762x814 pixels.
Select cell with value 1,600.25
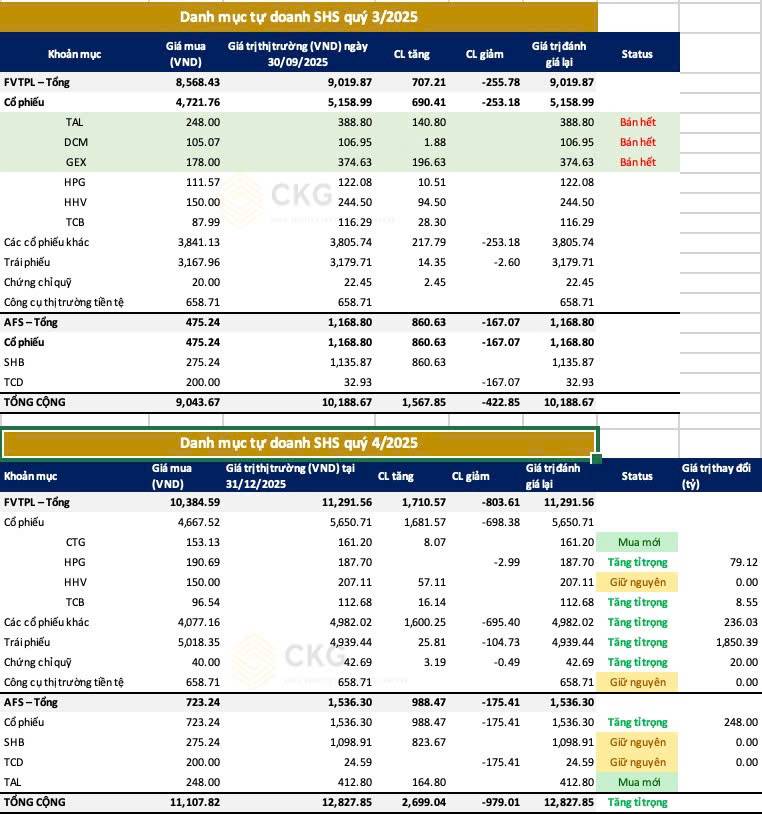pos(425,622)
